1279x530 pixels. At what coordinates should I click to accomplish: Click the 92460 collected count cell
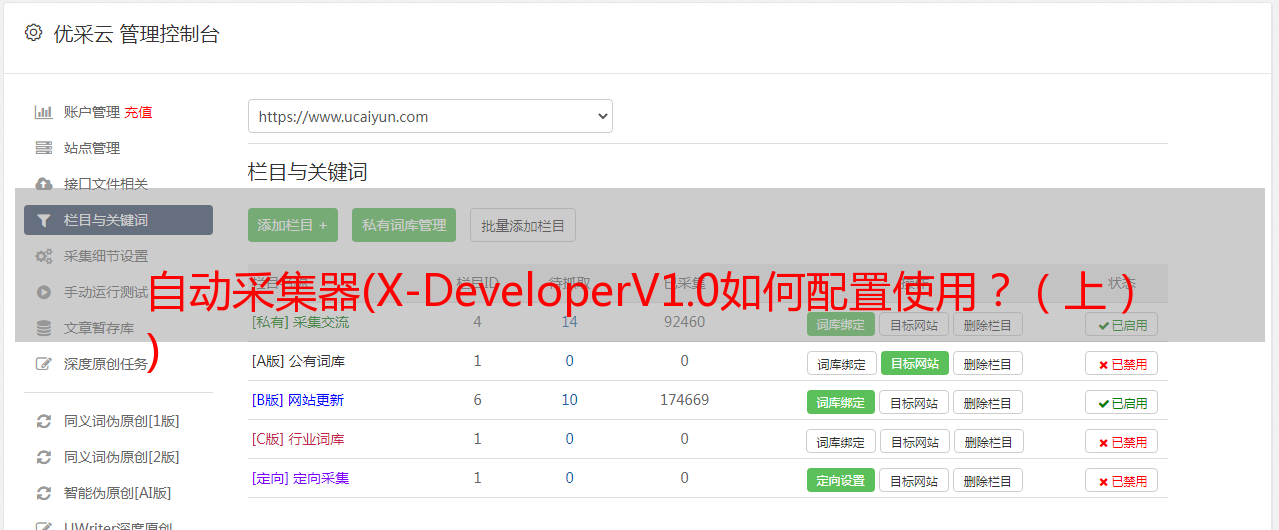click(x=684, y=322)
